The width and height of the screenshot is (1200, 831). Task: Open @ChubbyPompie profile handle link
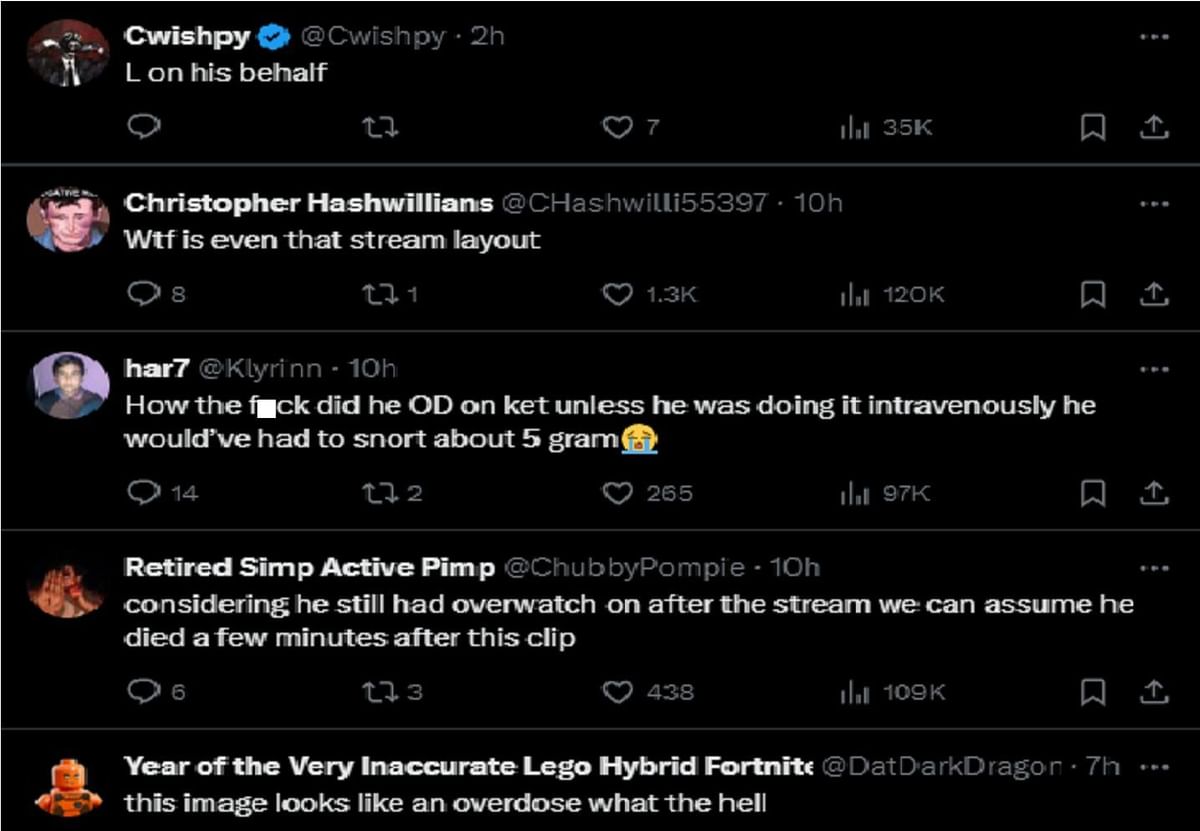pos(624,568)
